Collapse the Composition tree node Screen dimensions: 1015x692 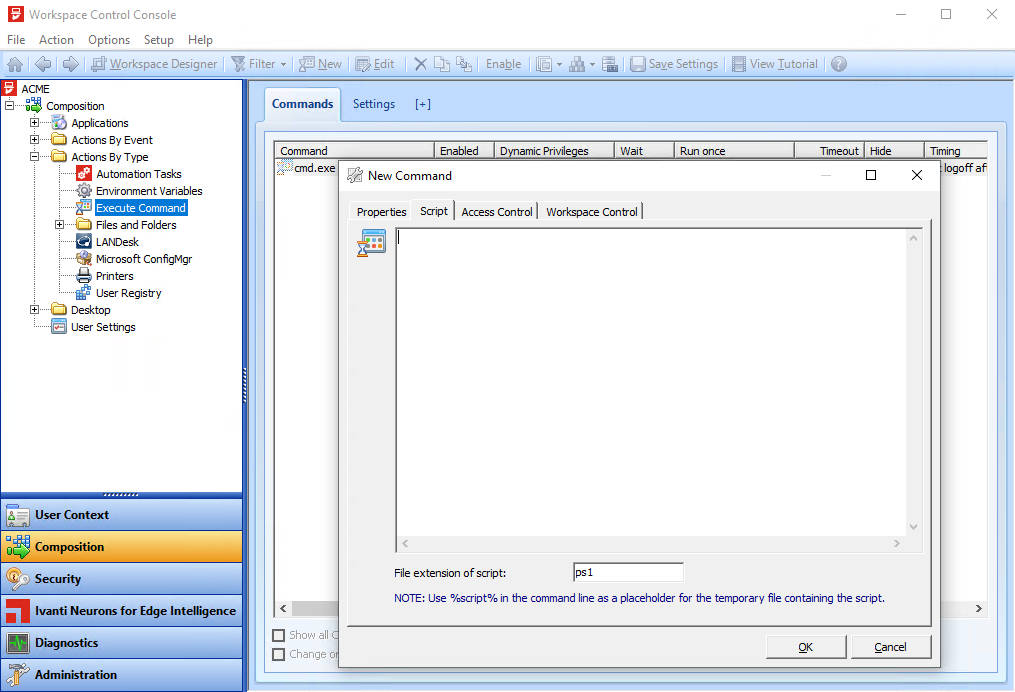point(9,106)
